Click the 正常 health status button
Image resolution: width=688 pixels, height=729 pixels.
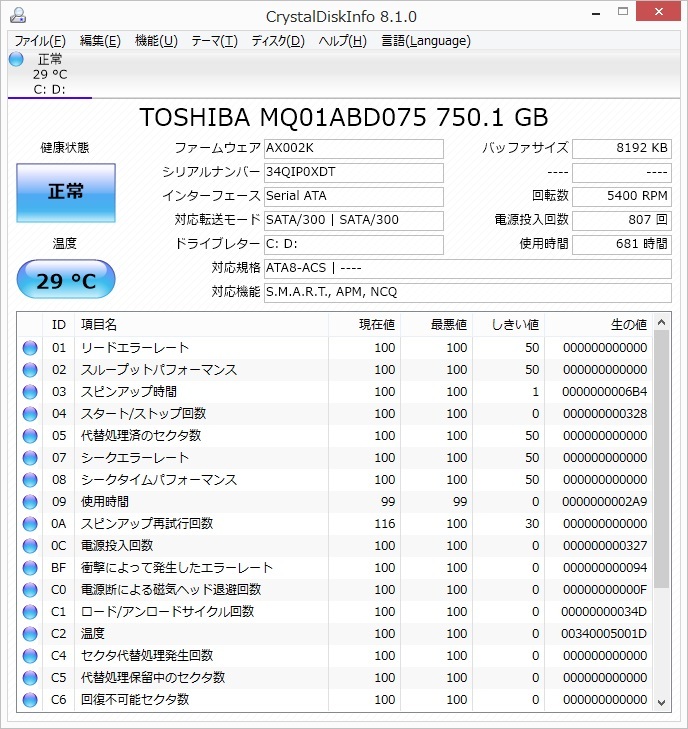click(66, 192)
